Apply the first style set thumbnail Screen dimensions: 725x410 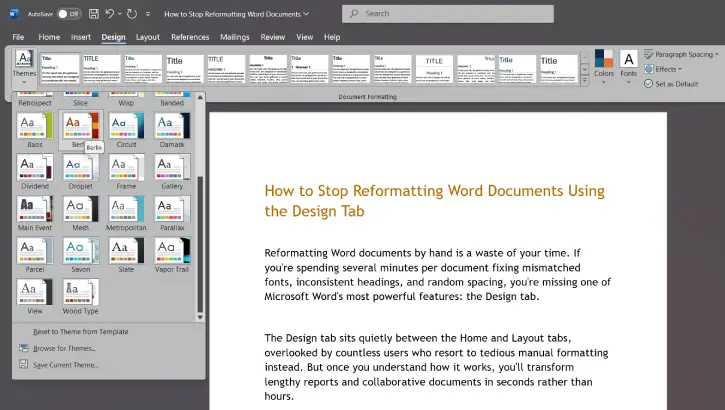[60, 69]
